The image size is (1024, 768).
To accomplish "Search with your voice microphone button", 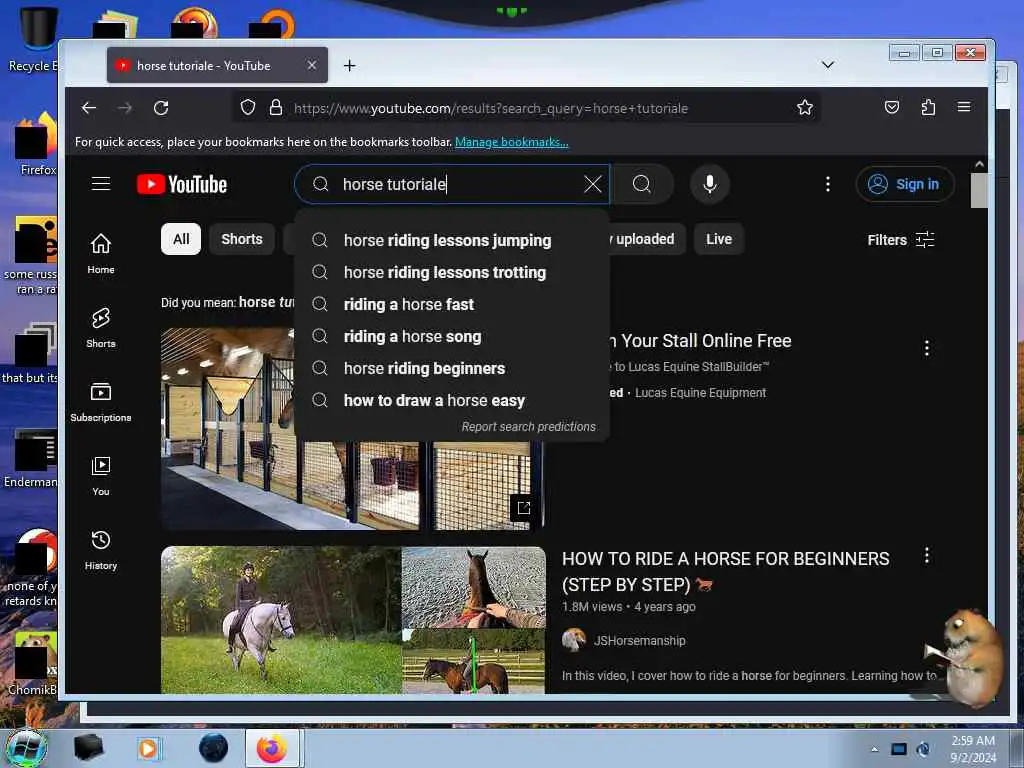I will tap(710, 184).
